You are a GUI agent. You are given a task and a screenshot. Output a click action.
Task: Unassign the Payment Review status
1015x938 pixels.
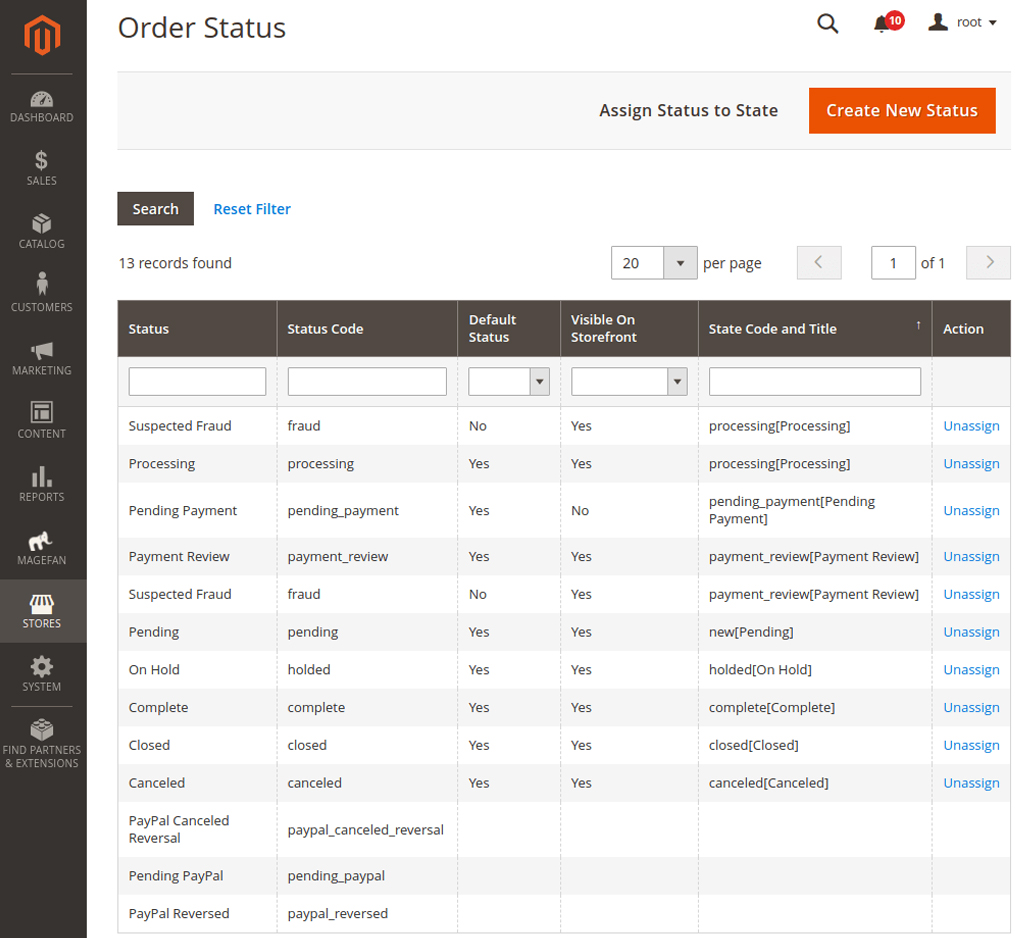click(x=971, y=557)
